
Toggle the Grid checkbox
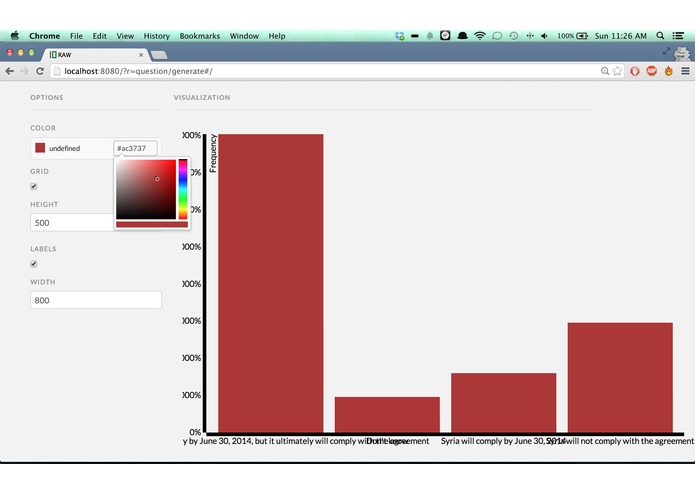[x=34, y=186]
